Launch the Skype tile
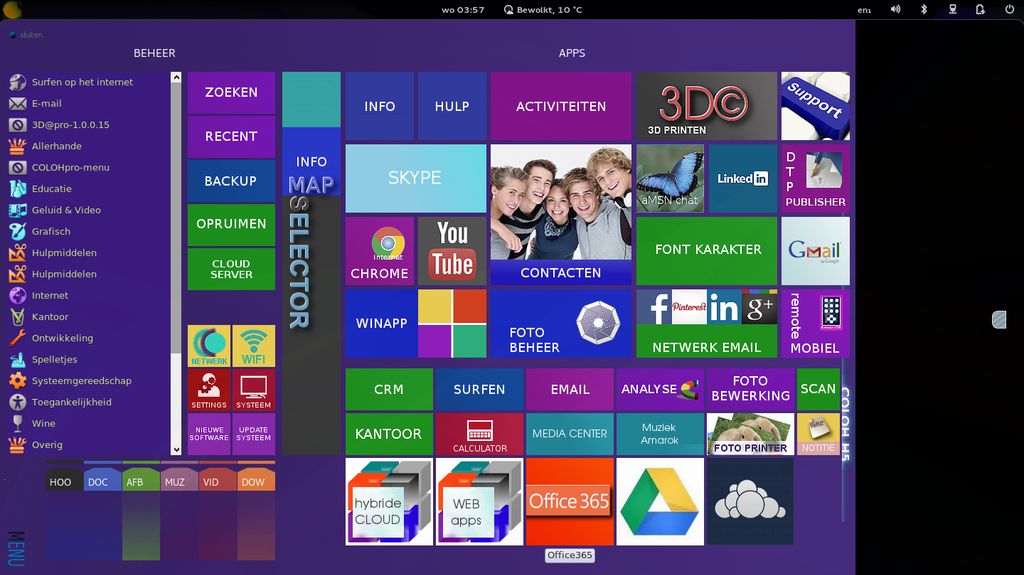The image size is (1024, 575). pyautogui.click(x=416, y=178)
